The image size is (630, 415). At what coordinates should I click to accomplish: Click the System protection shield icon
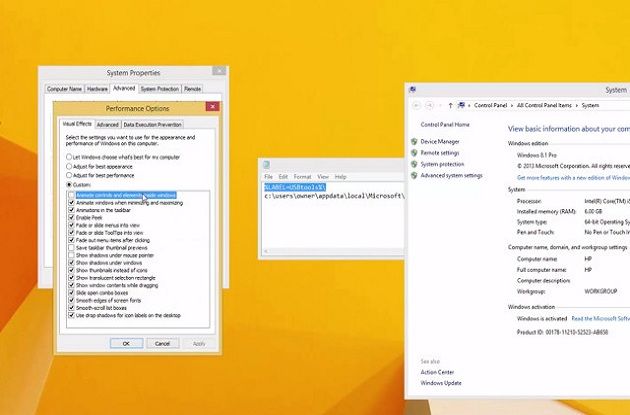[414, 164]
